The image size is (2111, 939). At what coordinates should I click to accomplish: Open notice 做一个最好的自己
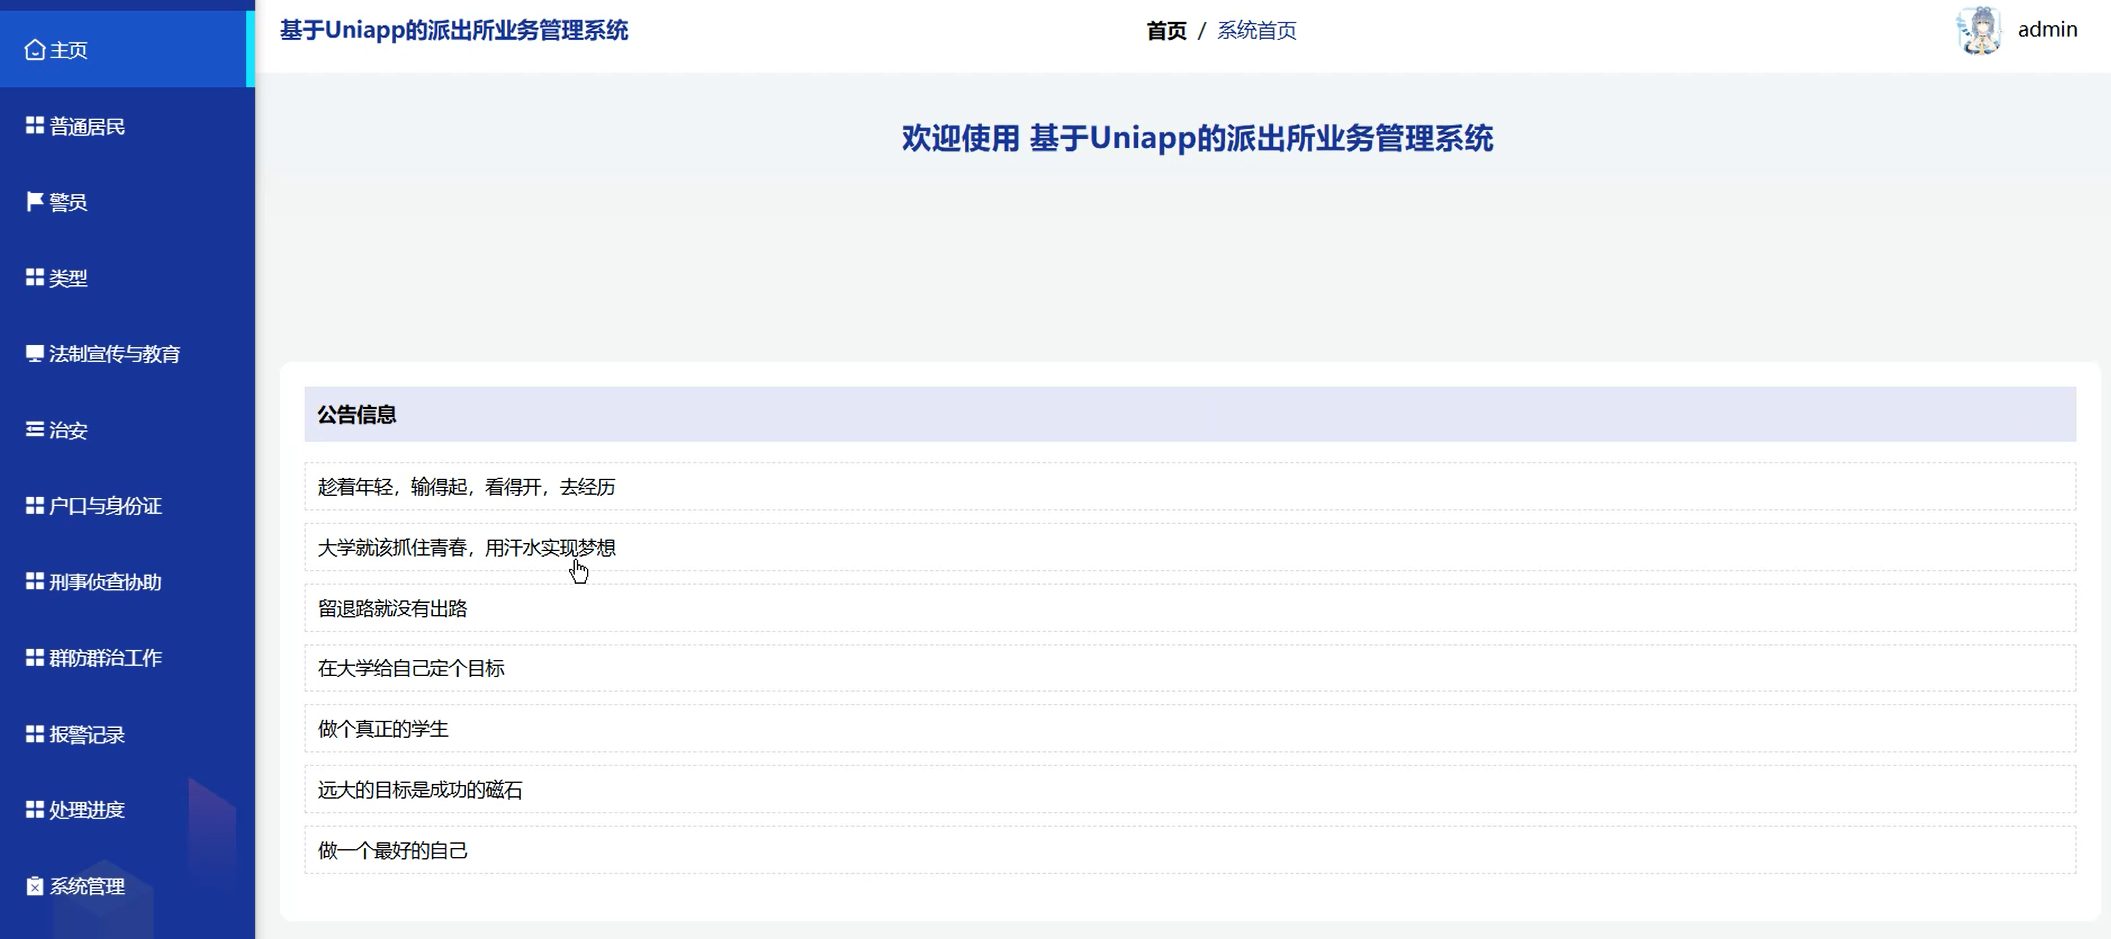pyautogui.click(x=1190, y=850)
